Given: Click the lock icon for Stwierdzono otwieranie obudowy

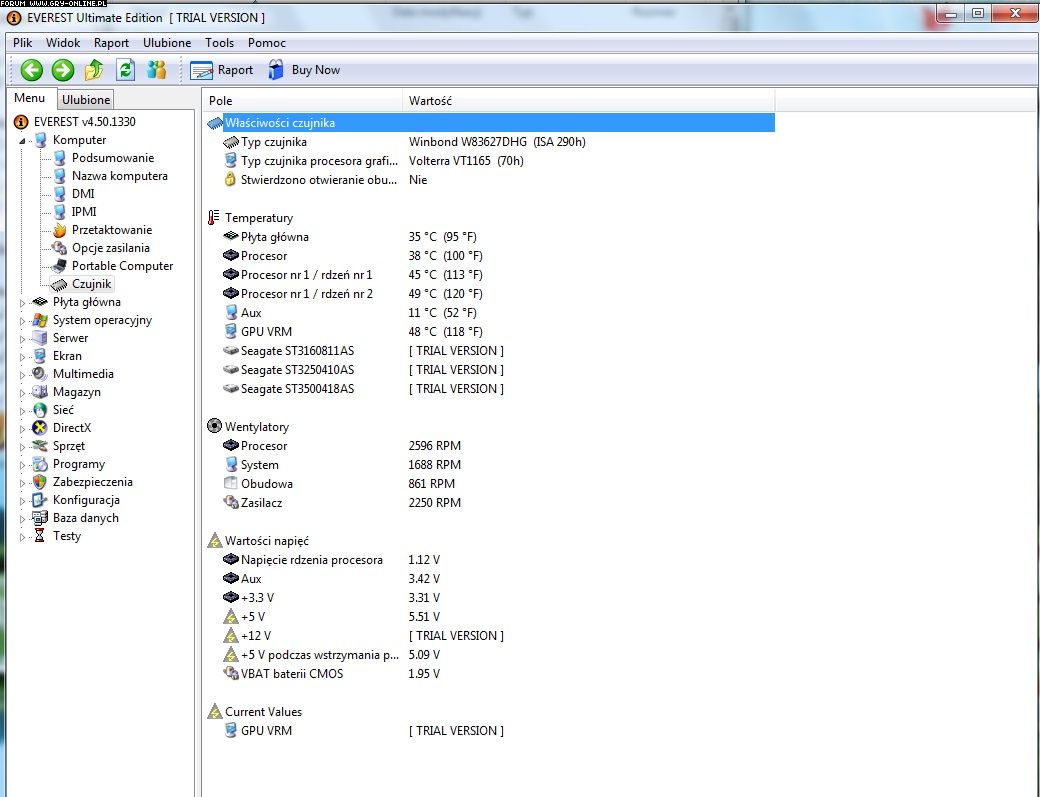Looking at the screenshot, I should (x=230, y=179).
